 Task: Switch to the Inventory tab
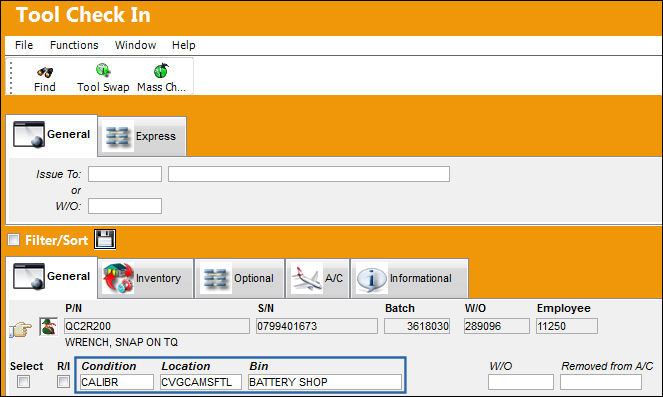click(x=145, y=278)
